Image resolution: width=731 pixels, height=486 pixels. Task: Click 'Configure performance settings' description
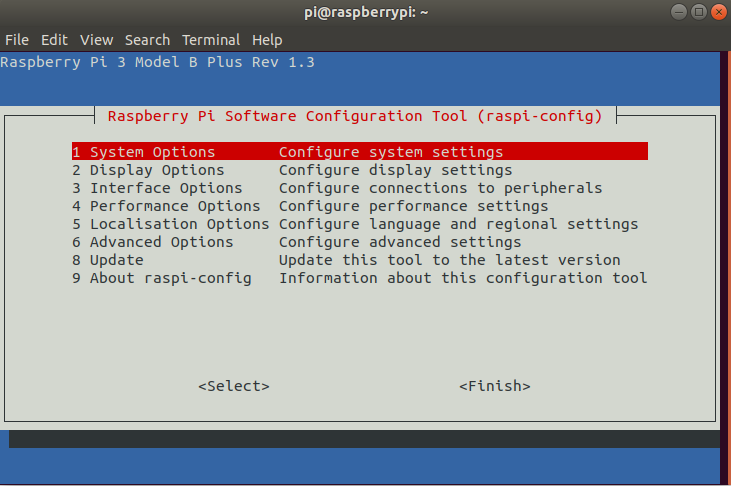coord(414,206)
